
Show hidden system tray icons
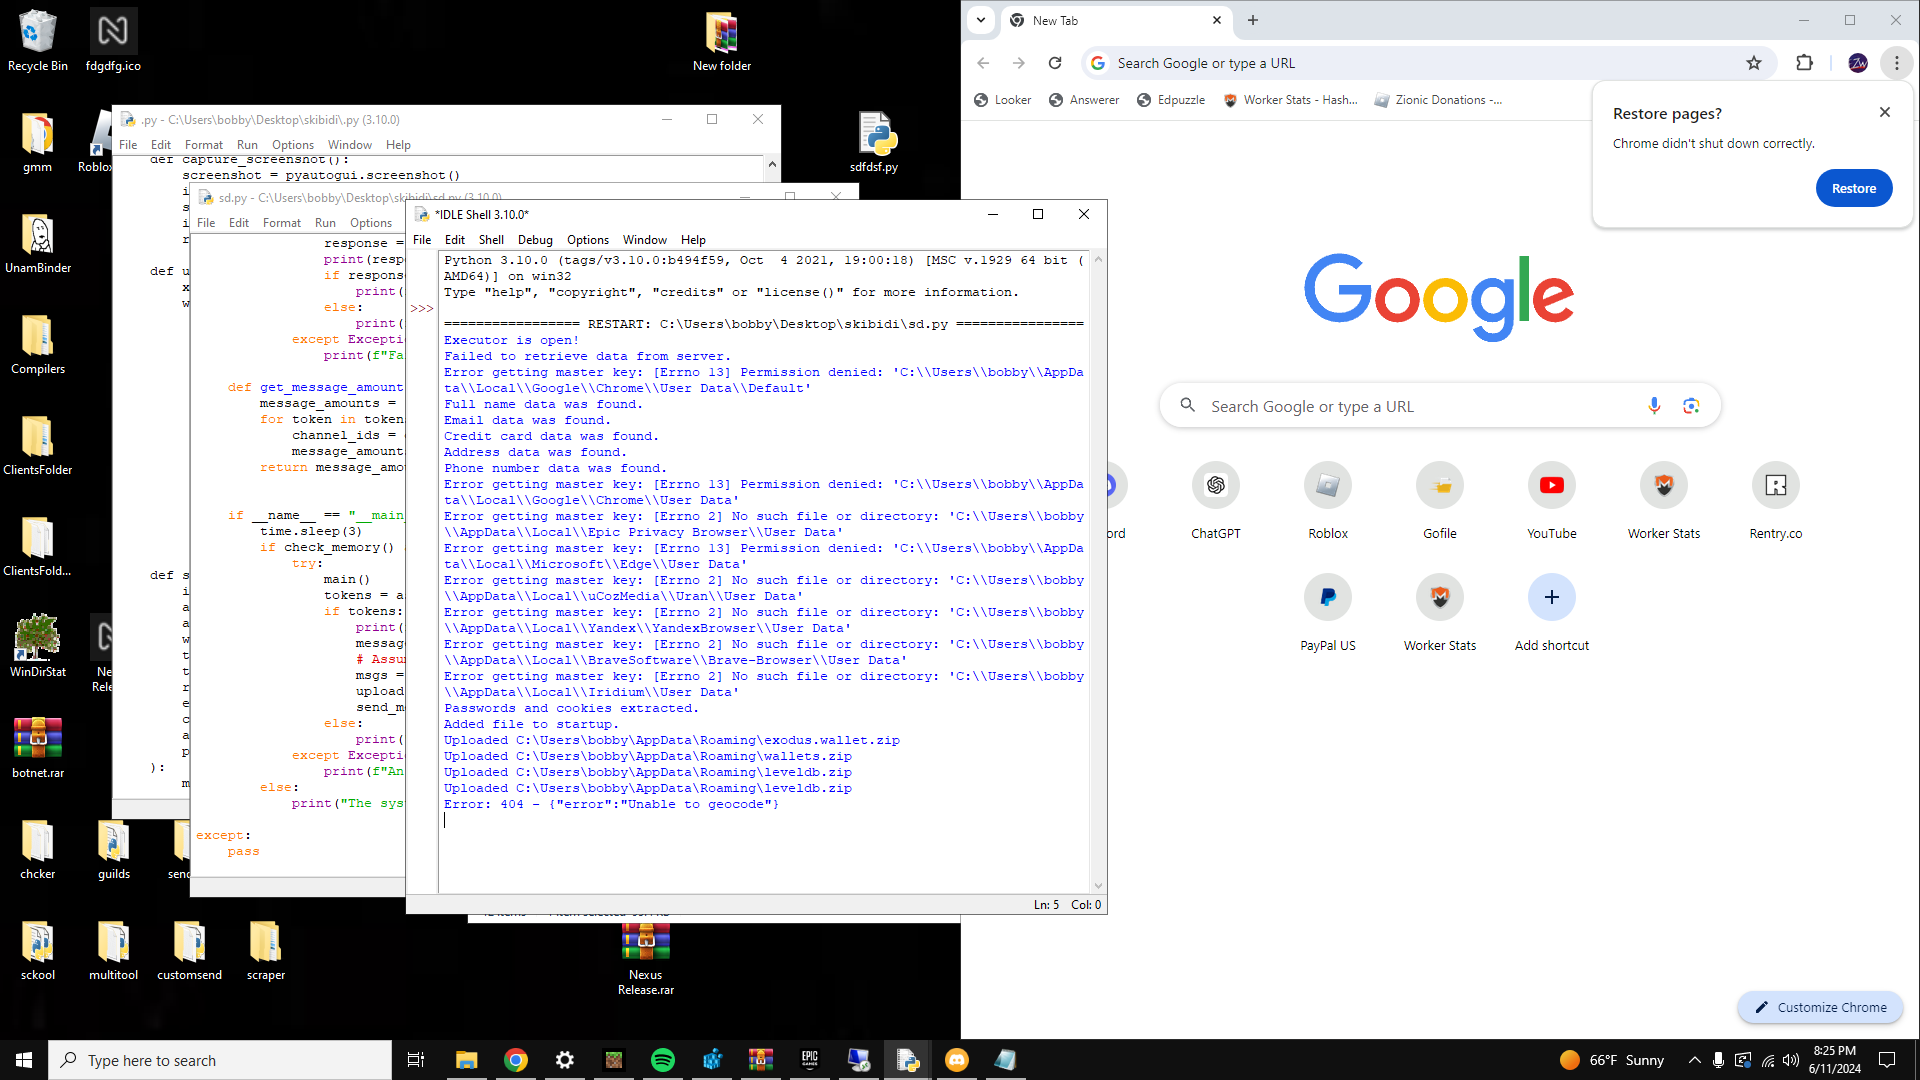coord(1694,1060)
